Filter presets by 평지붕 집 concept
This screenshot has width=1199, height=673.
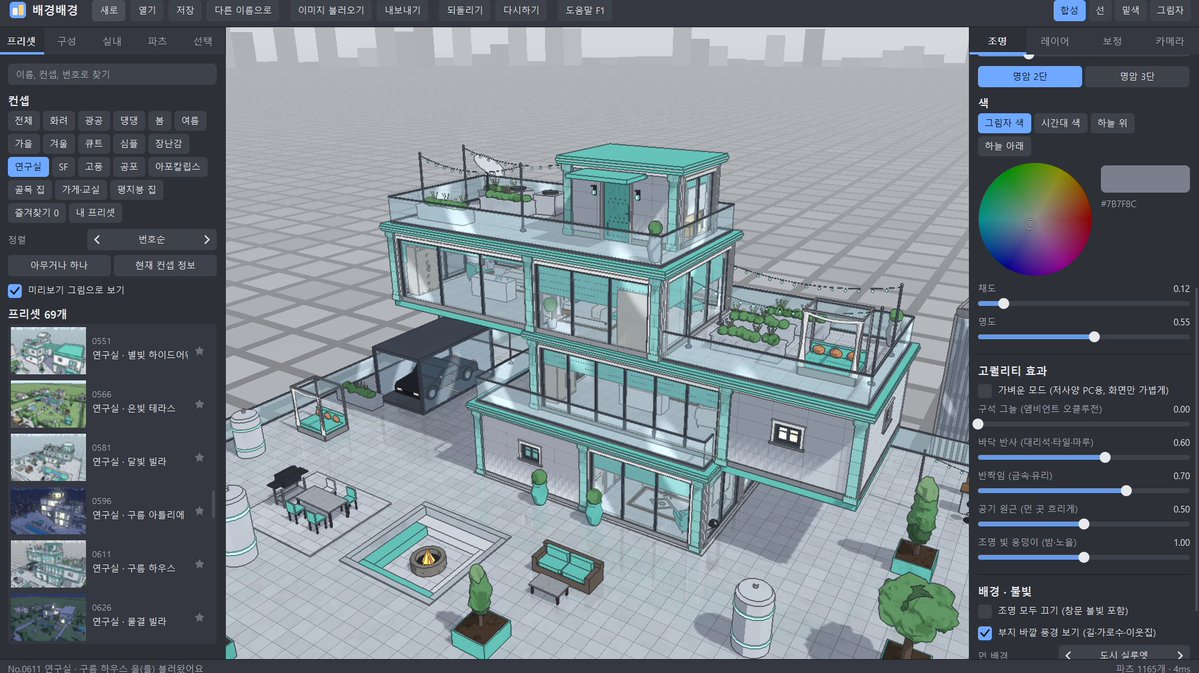pyautogui.click(x=136, y=190)
